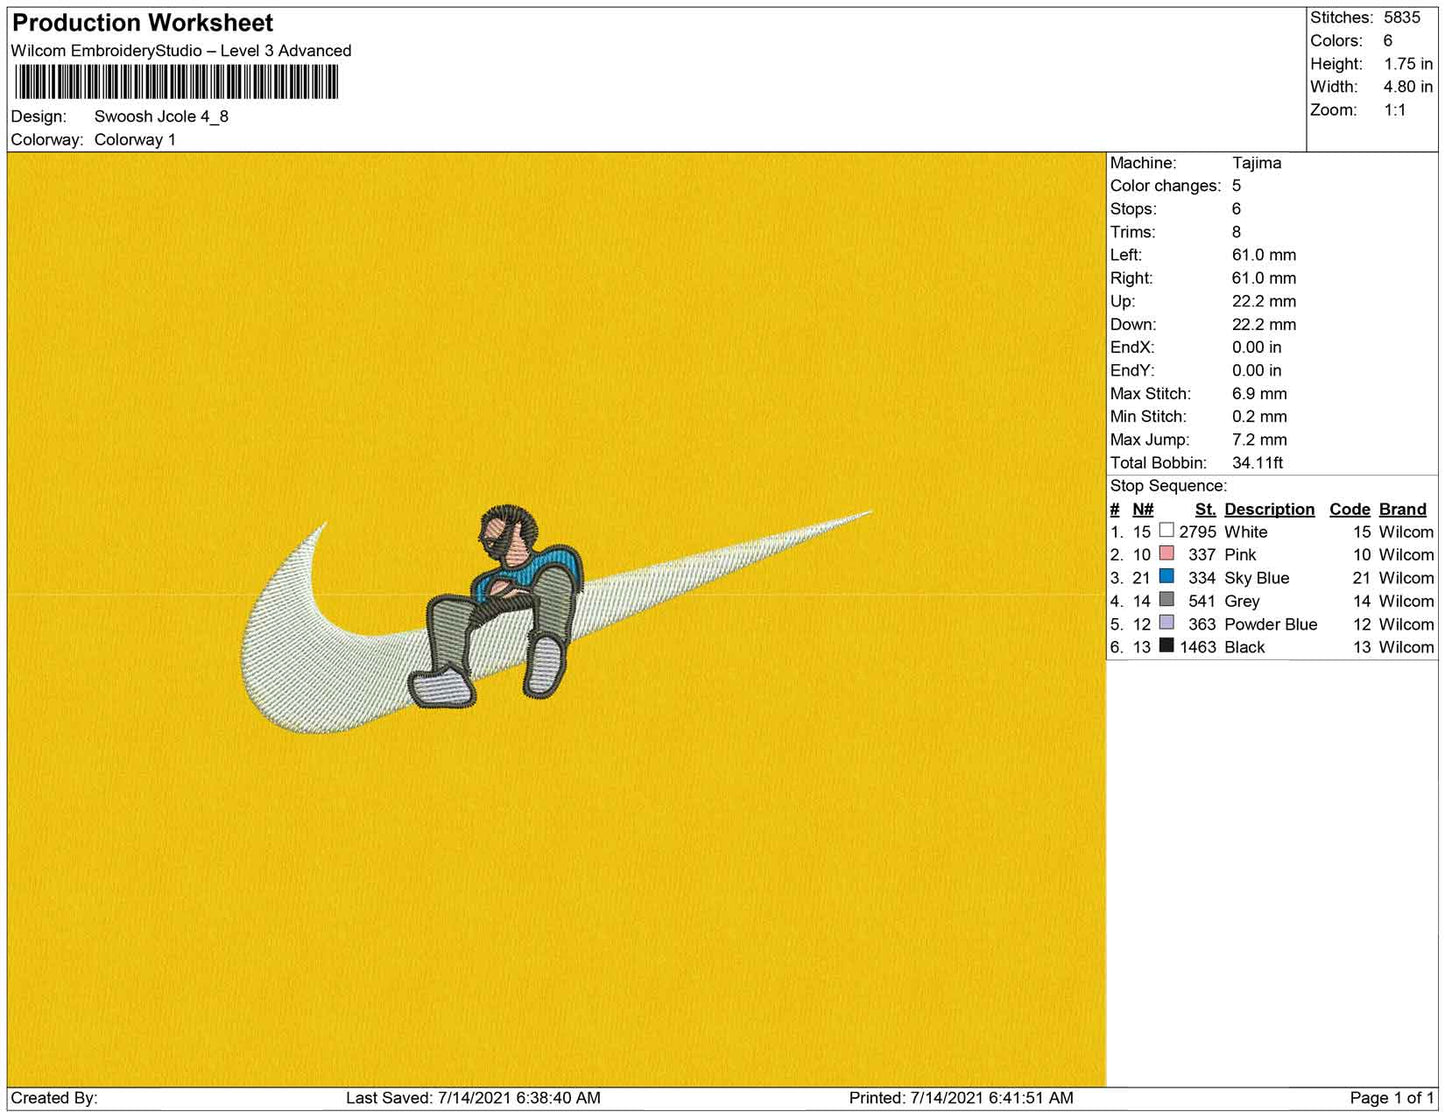The width and height of the screenshot is (1445, 1112).
Task: Select the machine name "Tajima"
Action: click(1256, 163)
